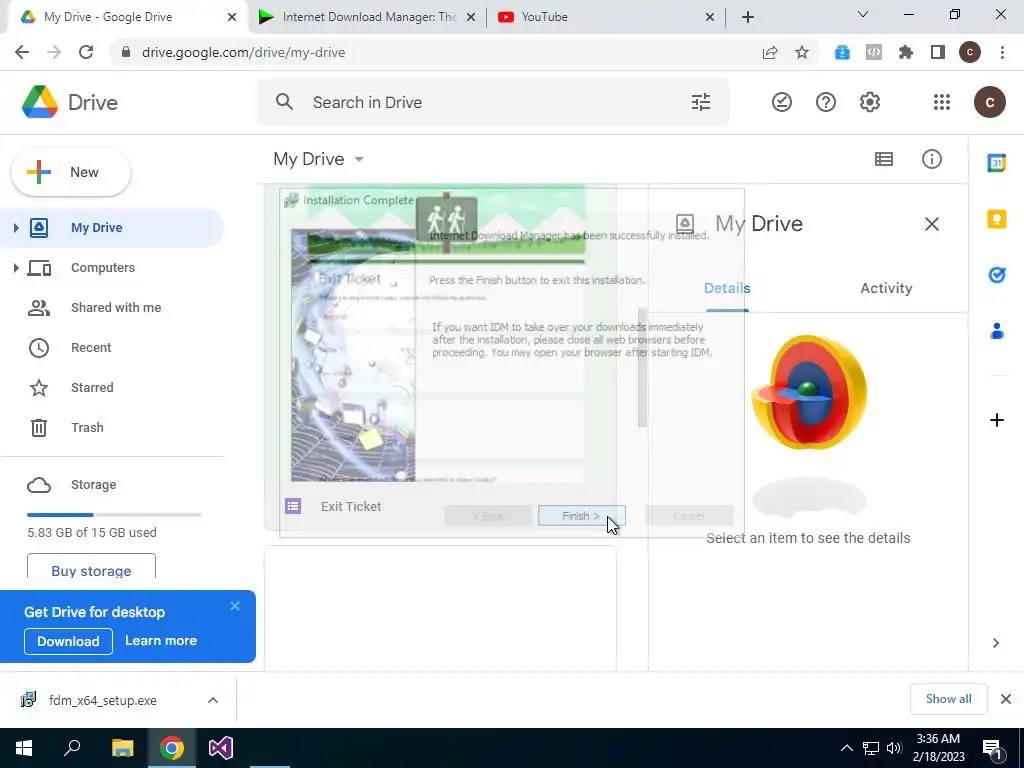
Task: Click Search in Drive field
Action: (x=492, y=102)
